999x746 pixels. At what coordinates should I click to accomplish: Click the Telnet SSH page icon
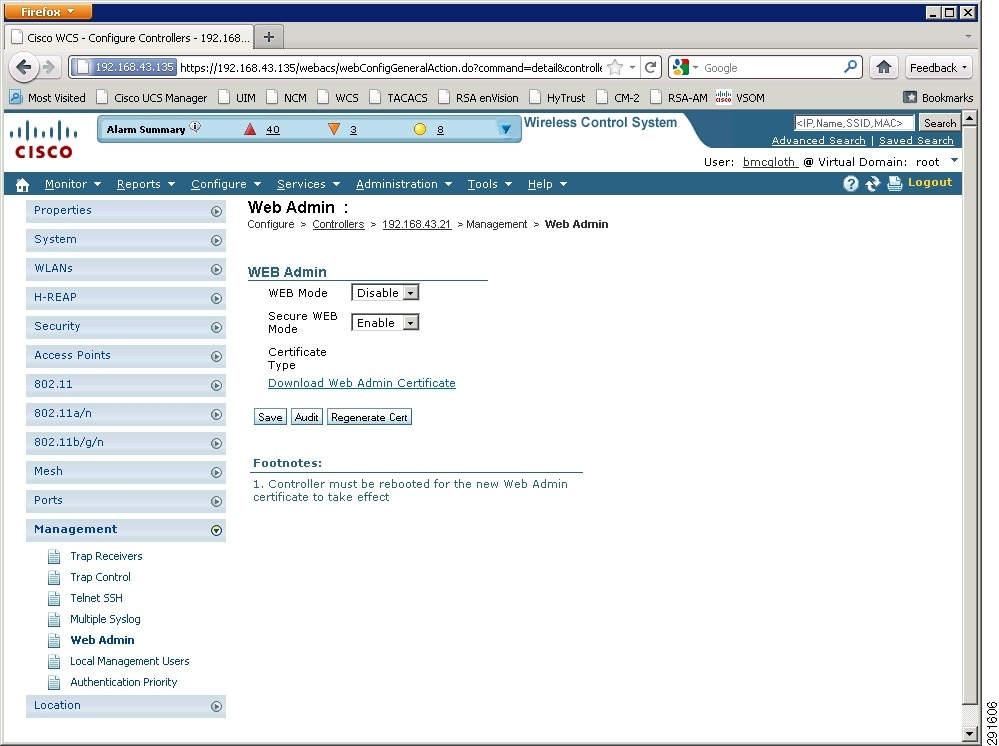pos(54,599)
